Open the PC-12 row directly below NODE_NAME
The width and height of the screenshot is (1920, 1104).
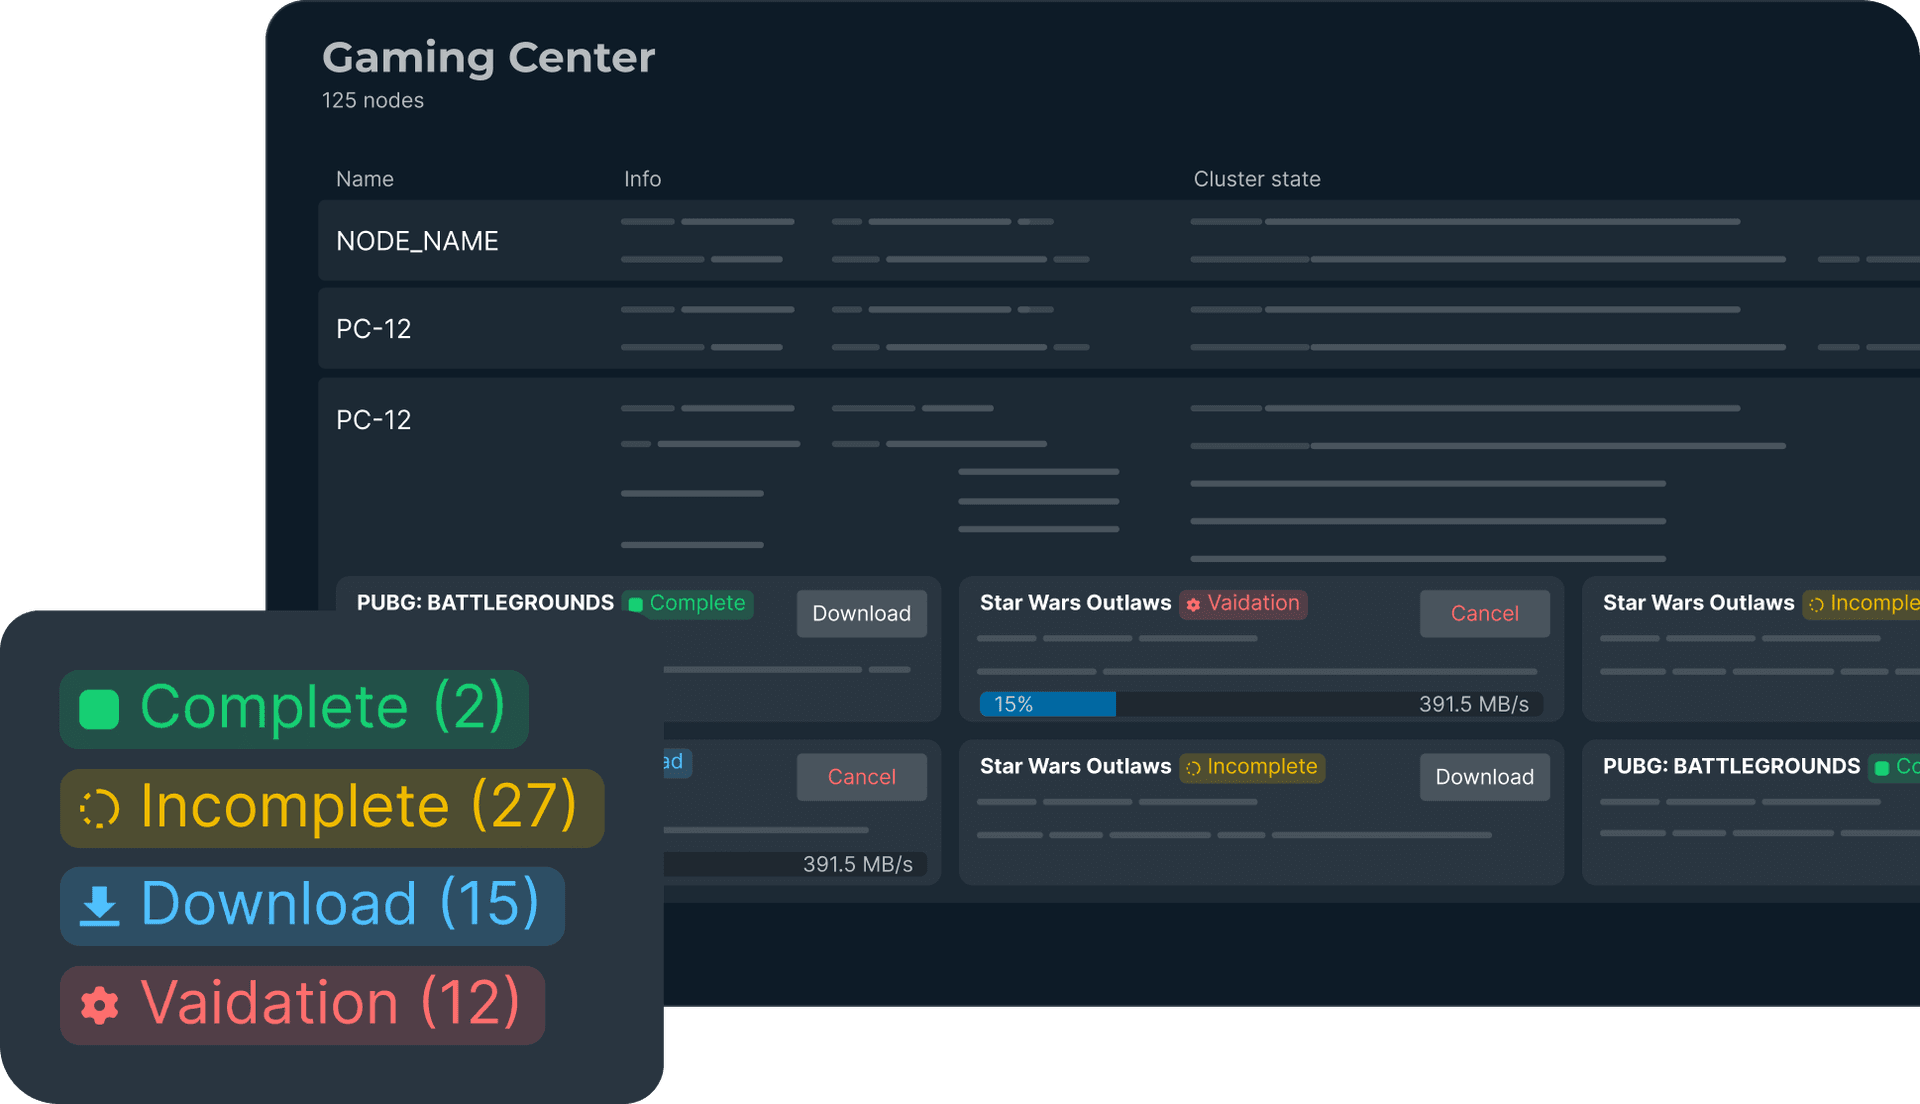(x=1119, y=328)
